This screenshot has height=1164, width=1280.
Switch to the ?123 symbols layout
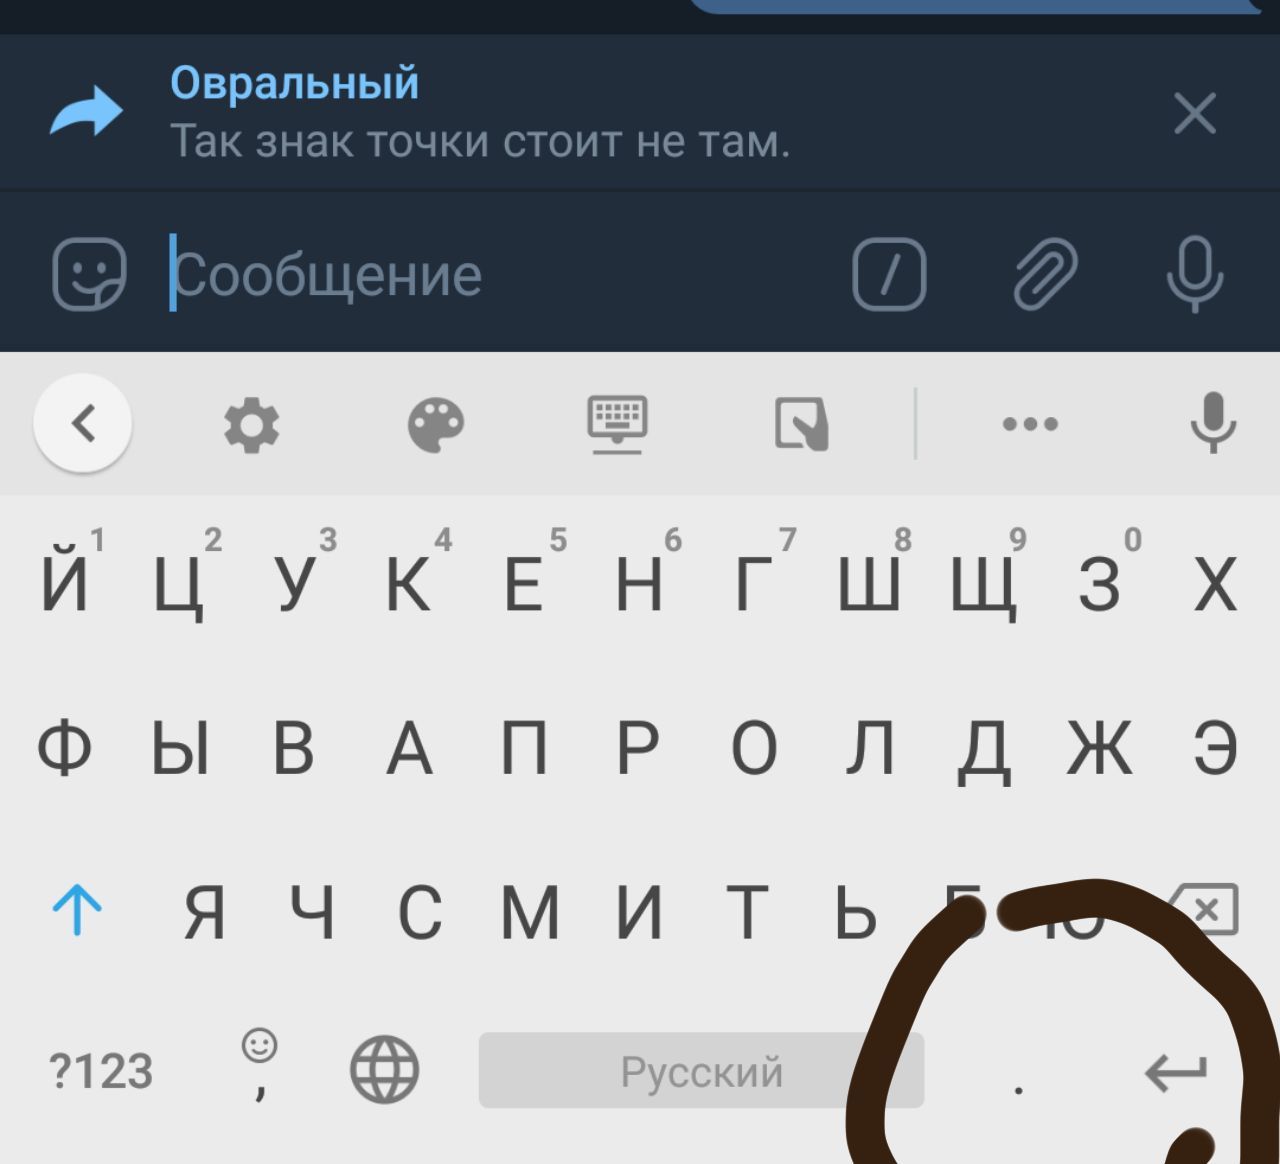pos(101,1072)
